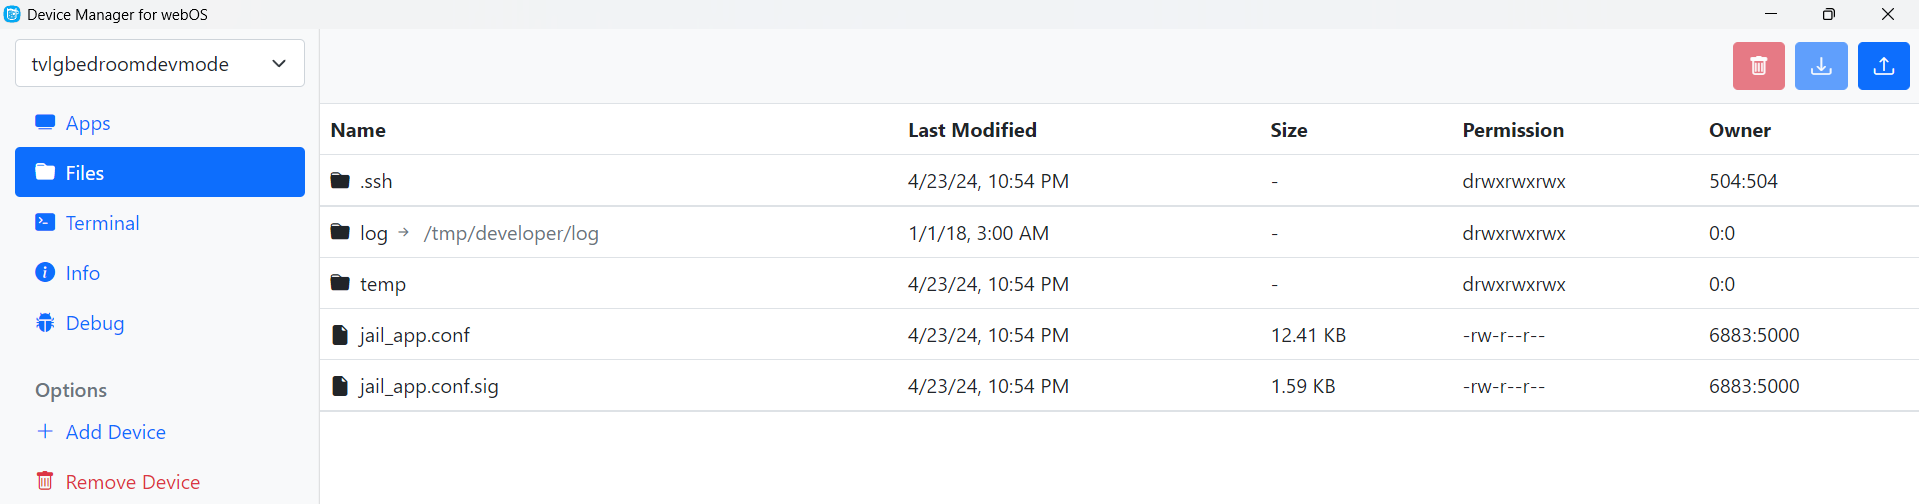Image resolution: width=1919 pixels, height=504 pixels.
Task: Click the jail_app.conf.sig file icon
Action: point(340,386)
